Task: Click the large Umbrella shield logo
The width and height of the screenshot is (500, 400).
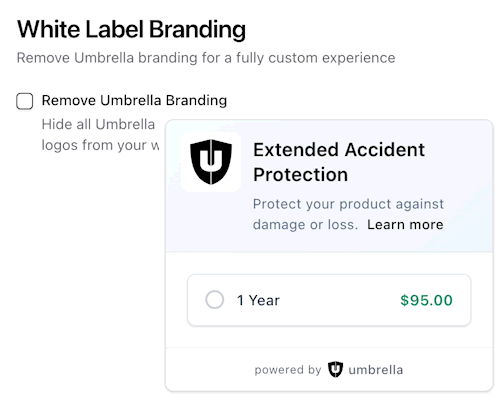Action: coord(211,162)
